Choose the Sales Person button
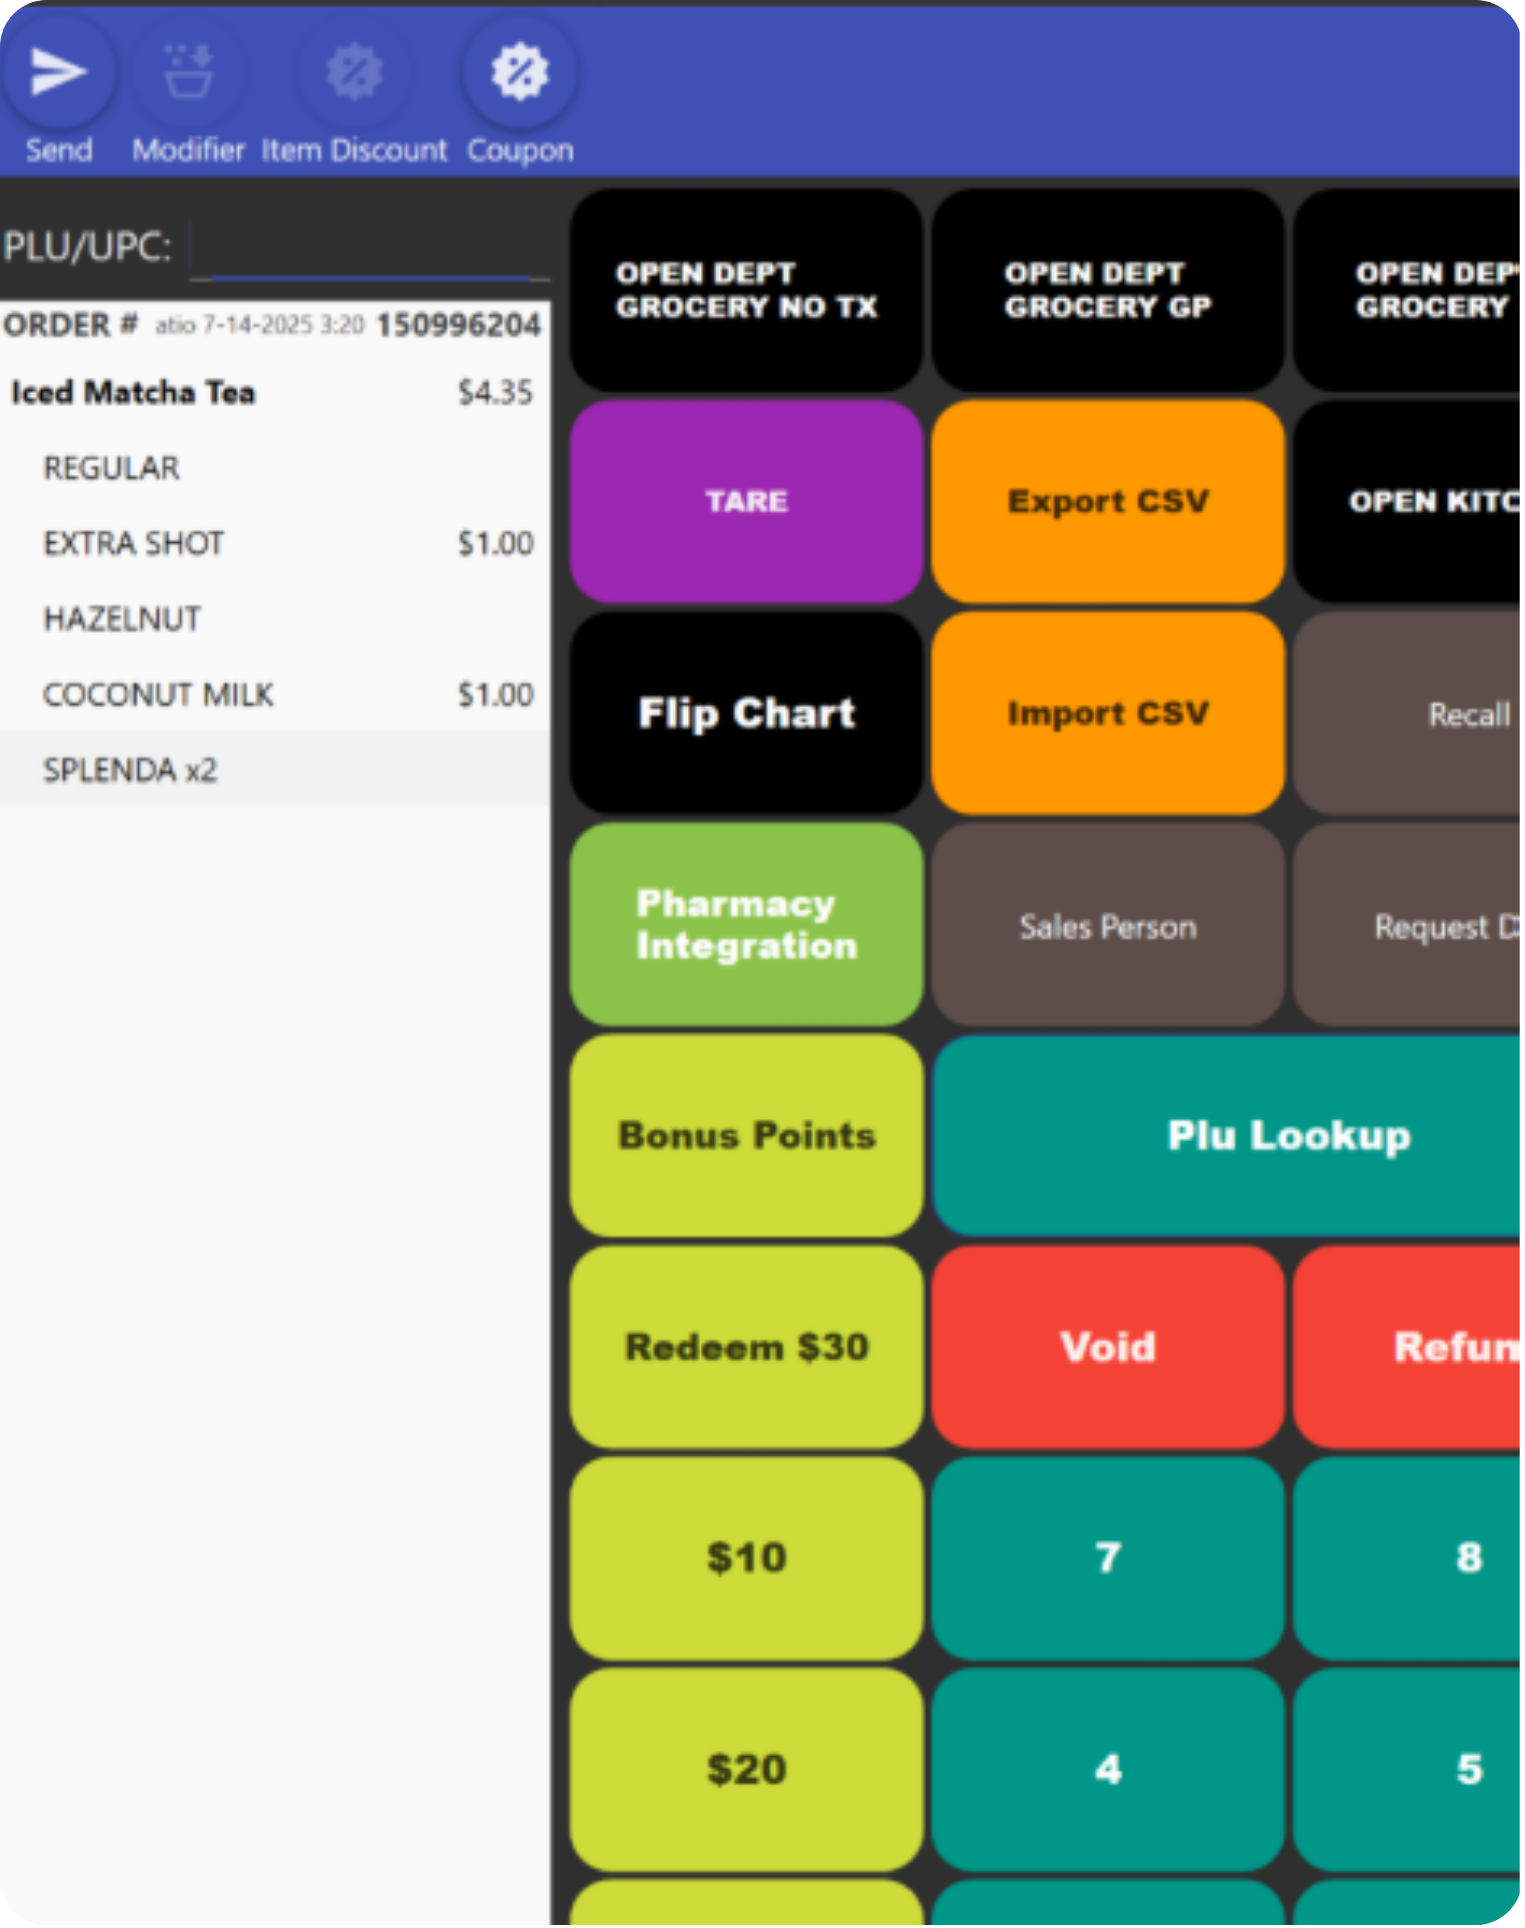This screenshot has height=1928, width=1525. point(1107,926)
